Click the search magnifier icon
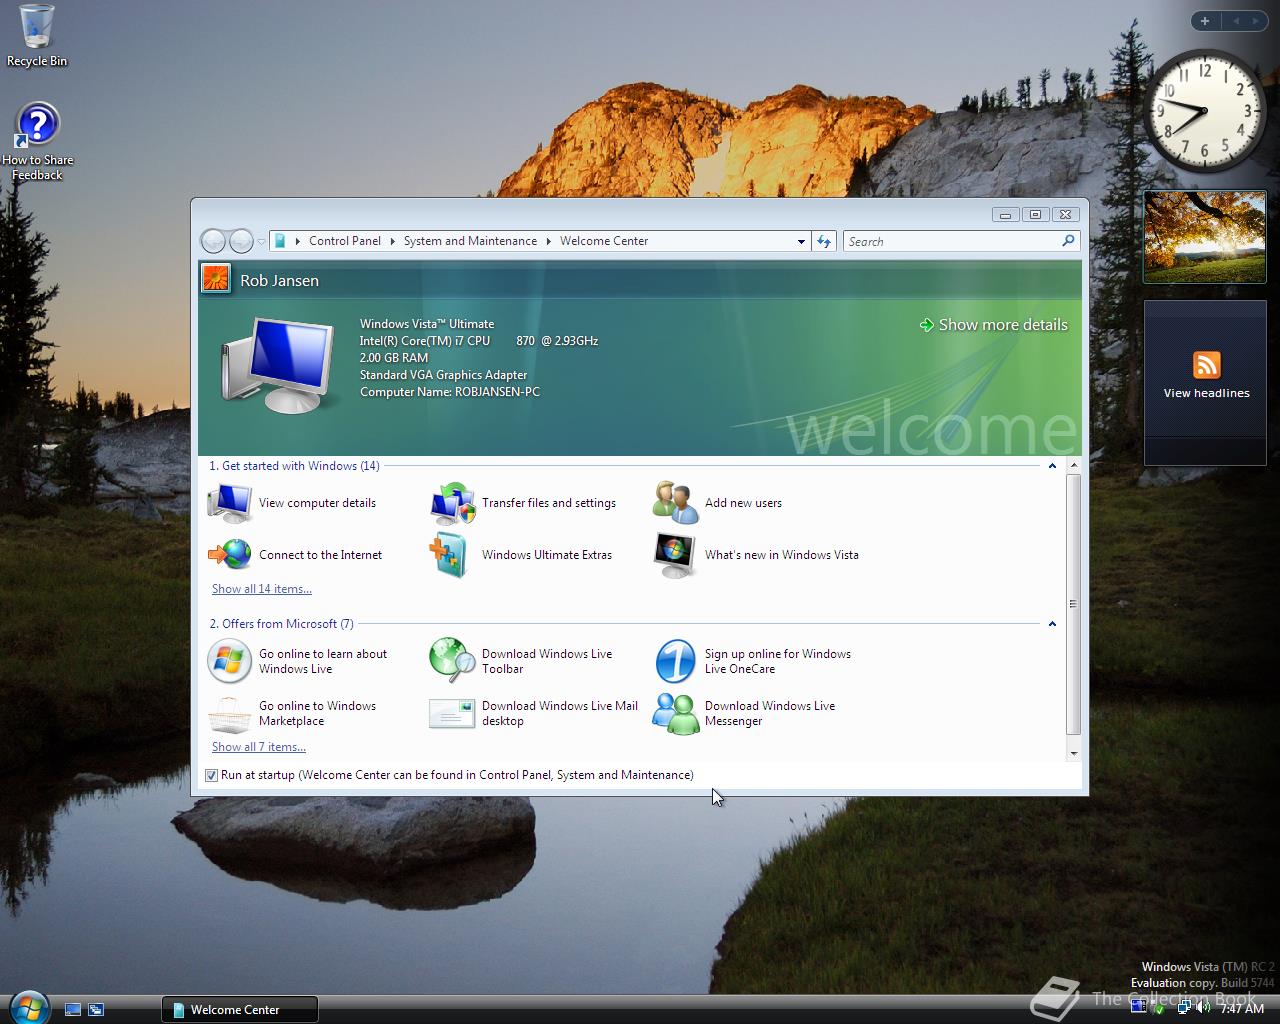The image size is (1280, 1024). coord(1068,241)
